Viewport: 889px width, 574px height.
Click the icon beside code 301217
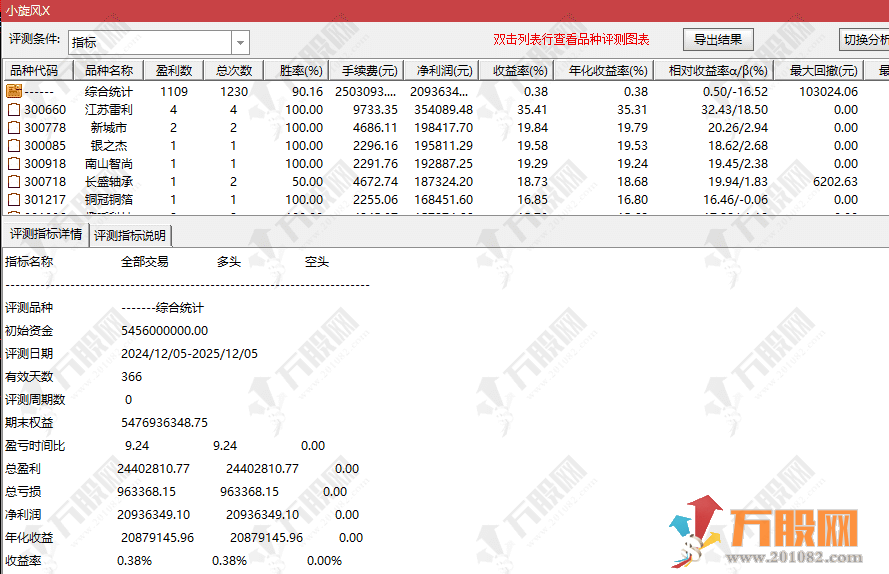(x=14, y=200)
